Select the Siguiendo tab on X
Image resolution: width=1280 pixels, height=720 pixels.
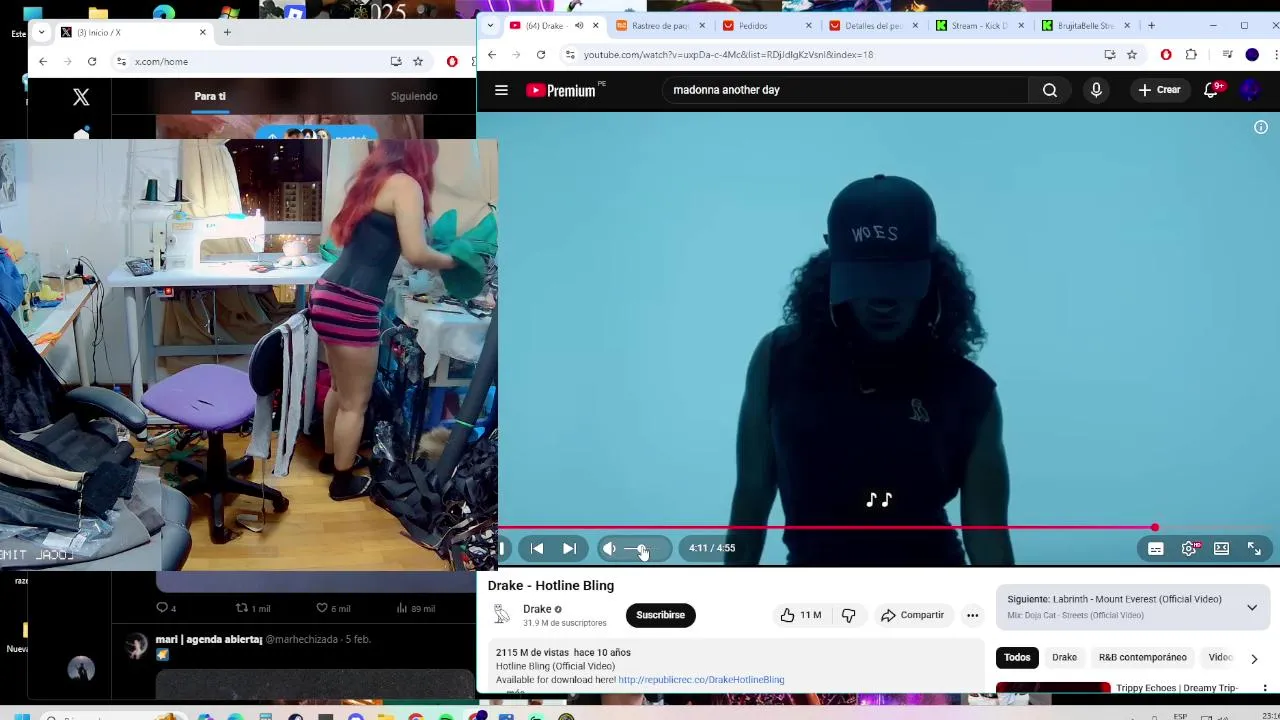pos(414,96)
